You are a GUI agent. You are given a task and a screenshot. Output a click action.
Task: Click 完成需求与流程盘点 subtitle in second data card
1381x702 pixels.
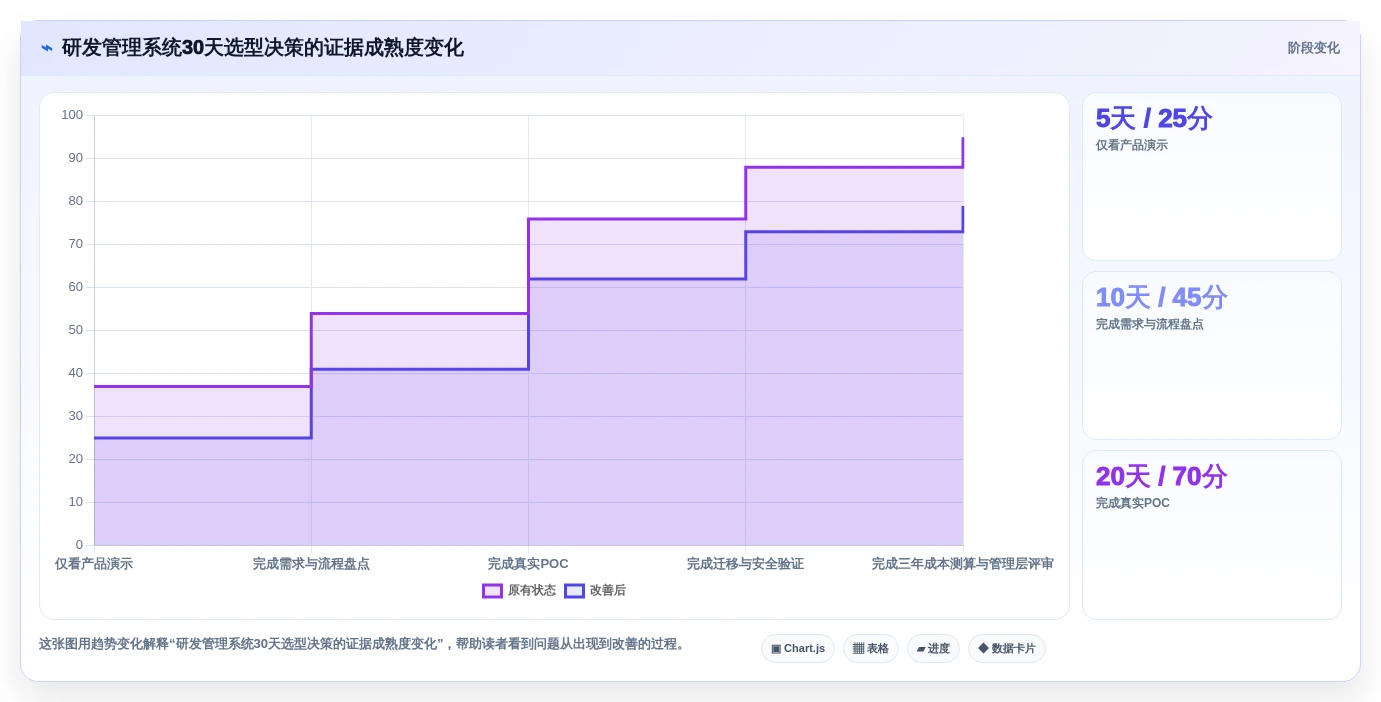click(x=1149, y=324)
